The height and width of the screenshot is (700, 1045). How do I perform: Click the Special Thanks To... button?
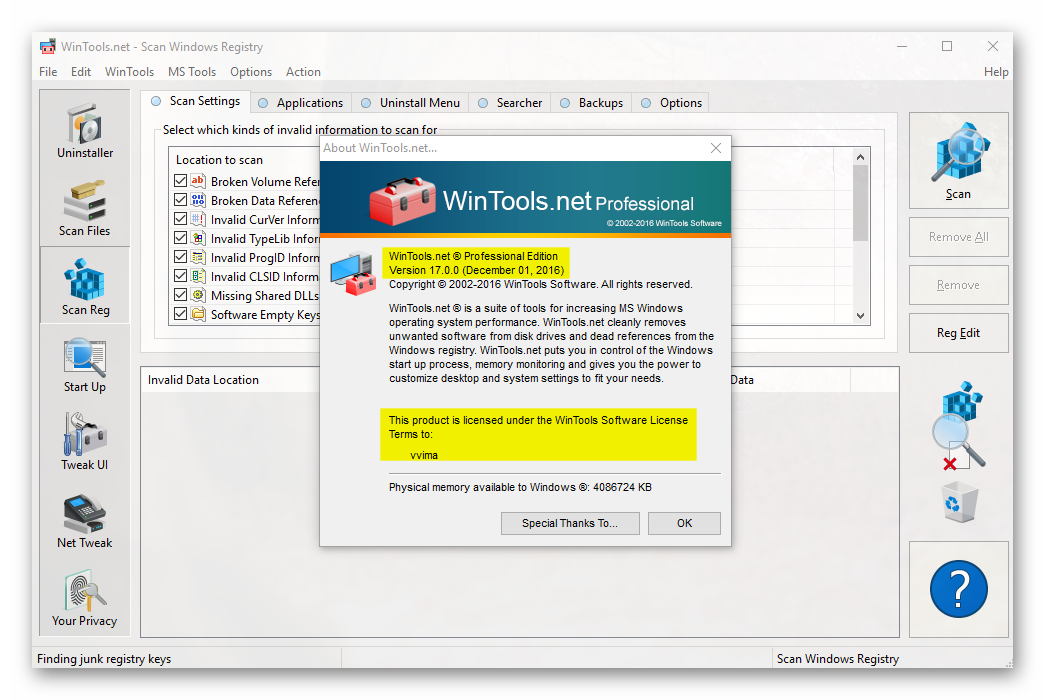pos(570,523)
